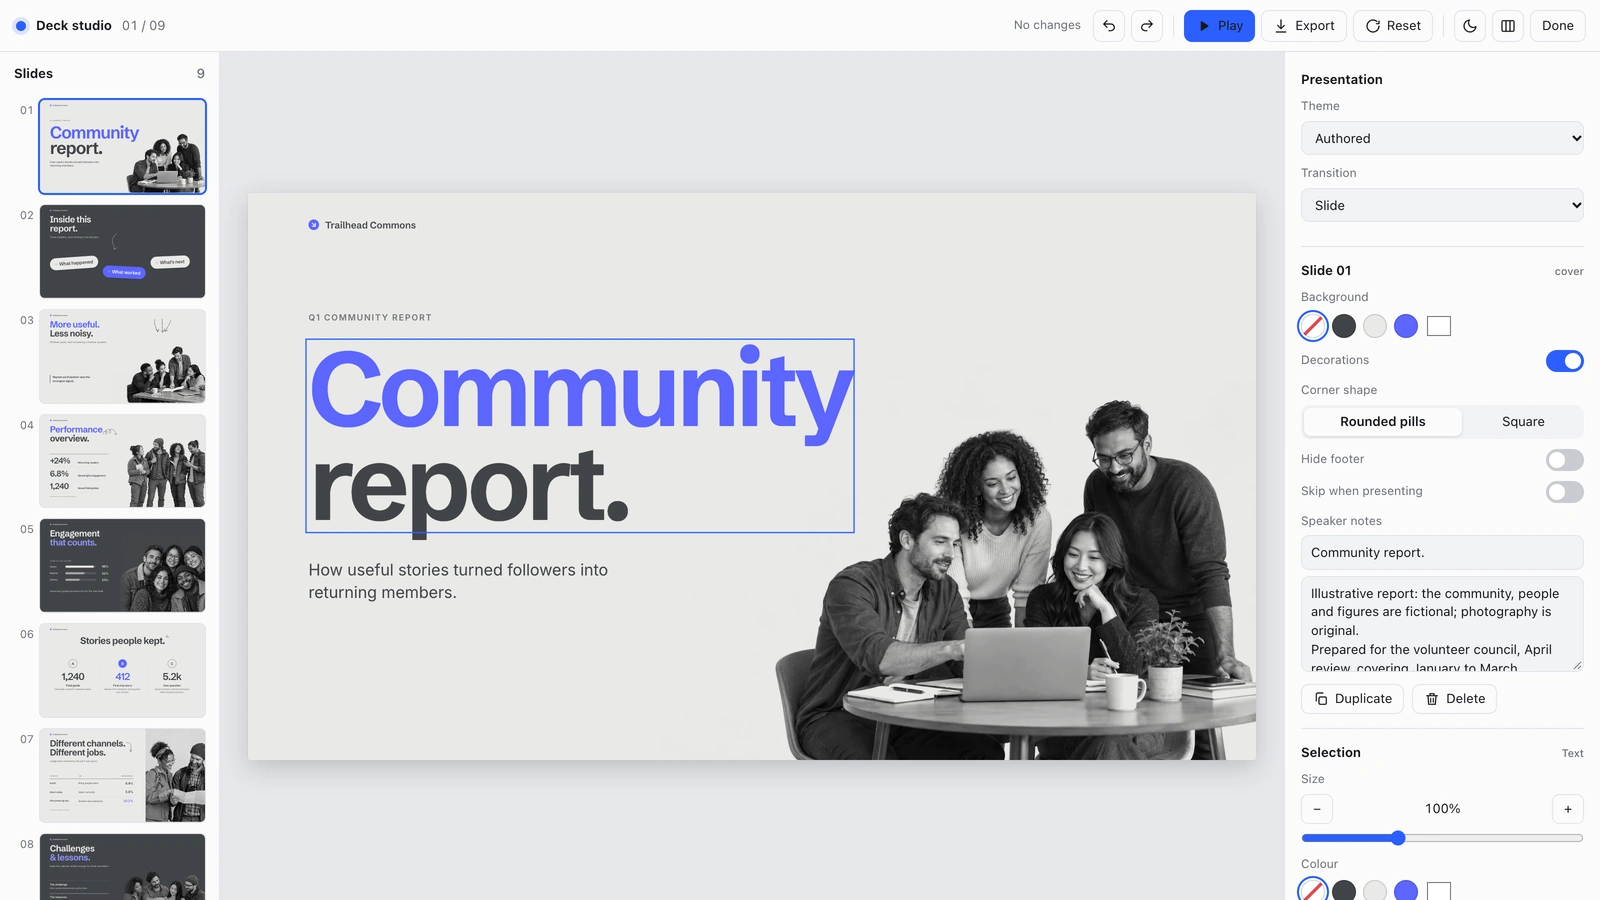Select slide 04 Performance overview thumbnail
The height and width of the screenshot is (900, 1600).
tap(122, 461)
